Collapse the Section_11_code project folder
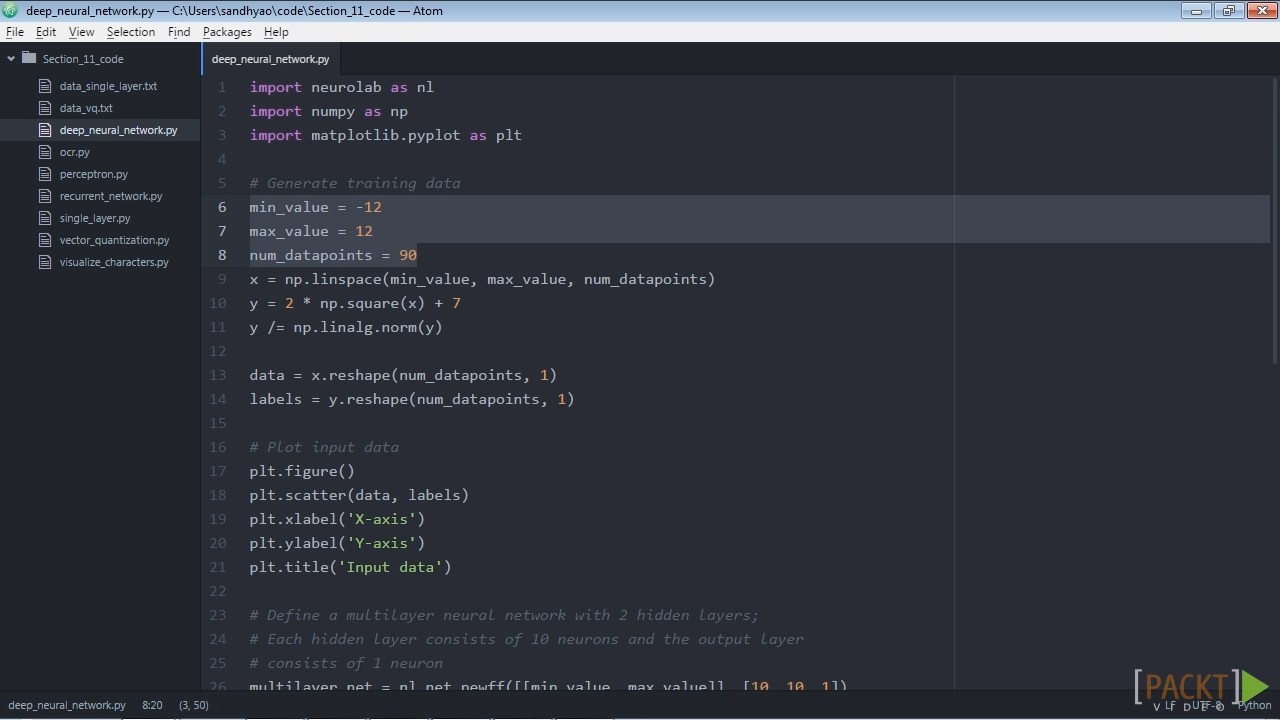The image size is (1280, 720). pos(11,59)
